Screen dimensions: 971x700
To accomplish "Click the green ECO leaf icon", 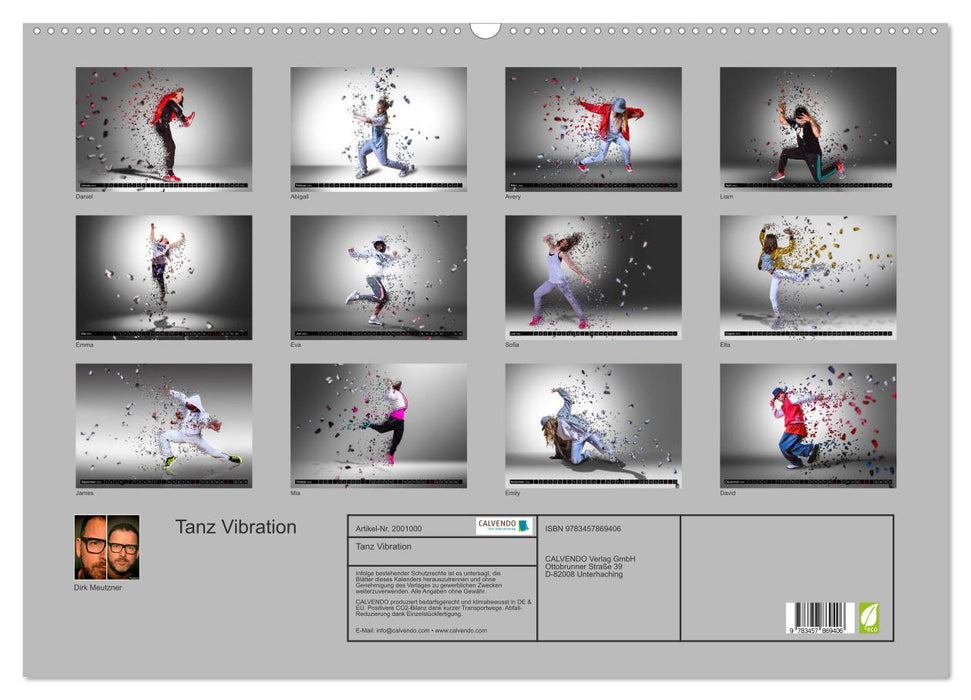I will 868,616.
